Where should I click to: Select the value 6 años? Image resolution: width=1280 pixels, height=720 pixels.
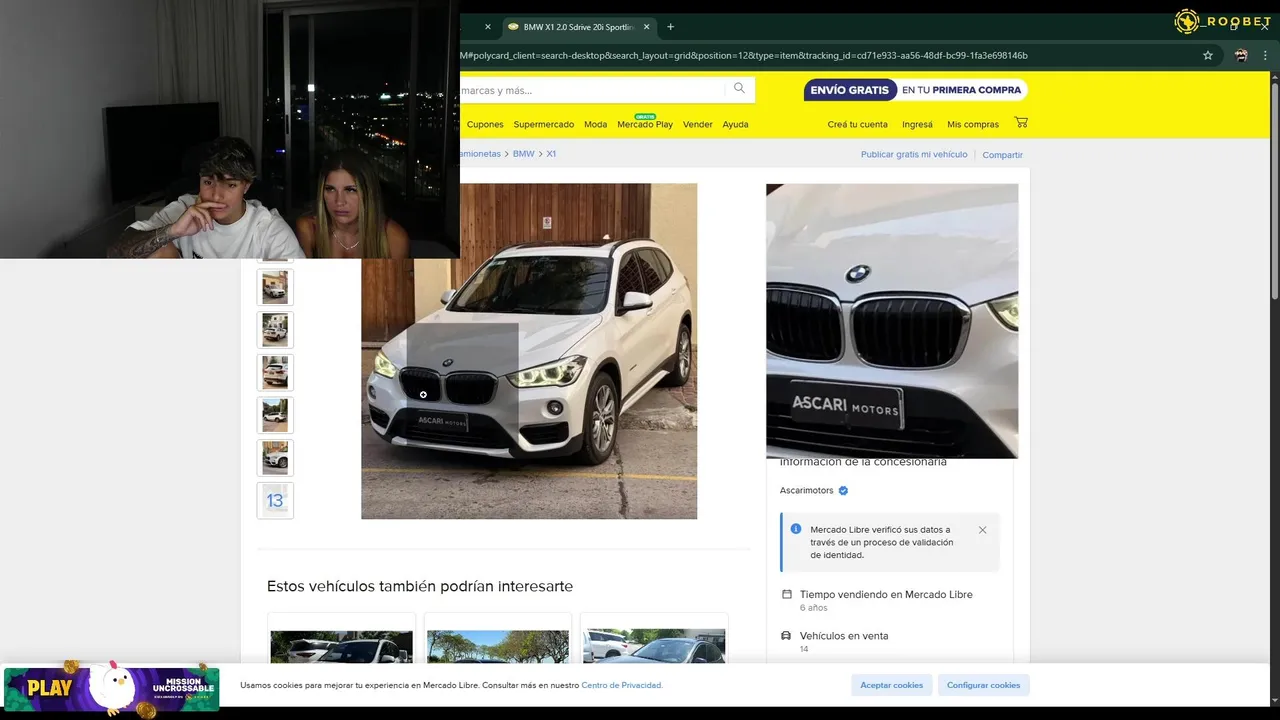click(813, 608)
